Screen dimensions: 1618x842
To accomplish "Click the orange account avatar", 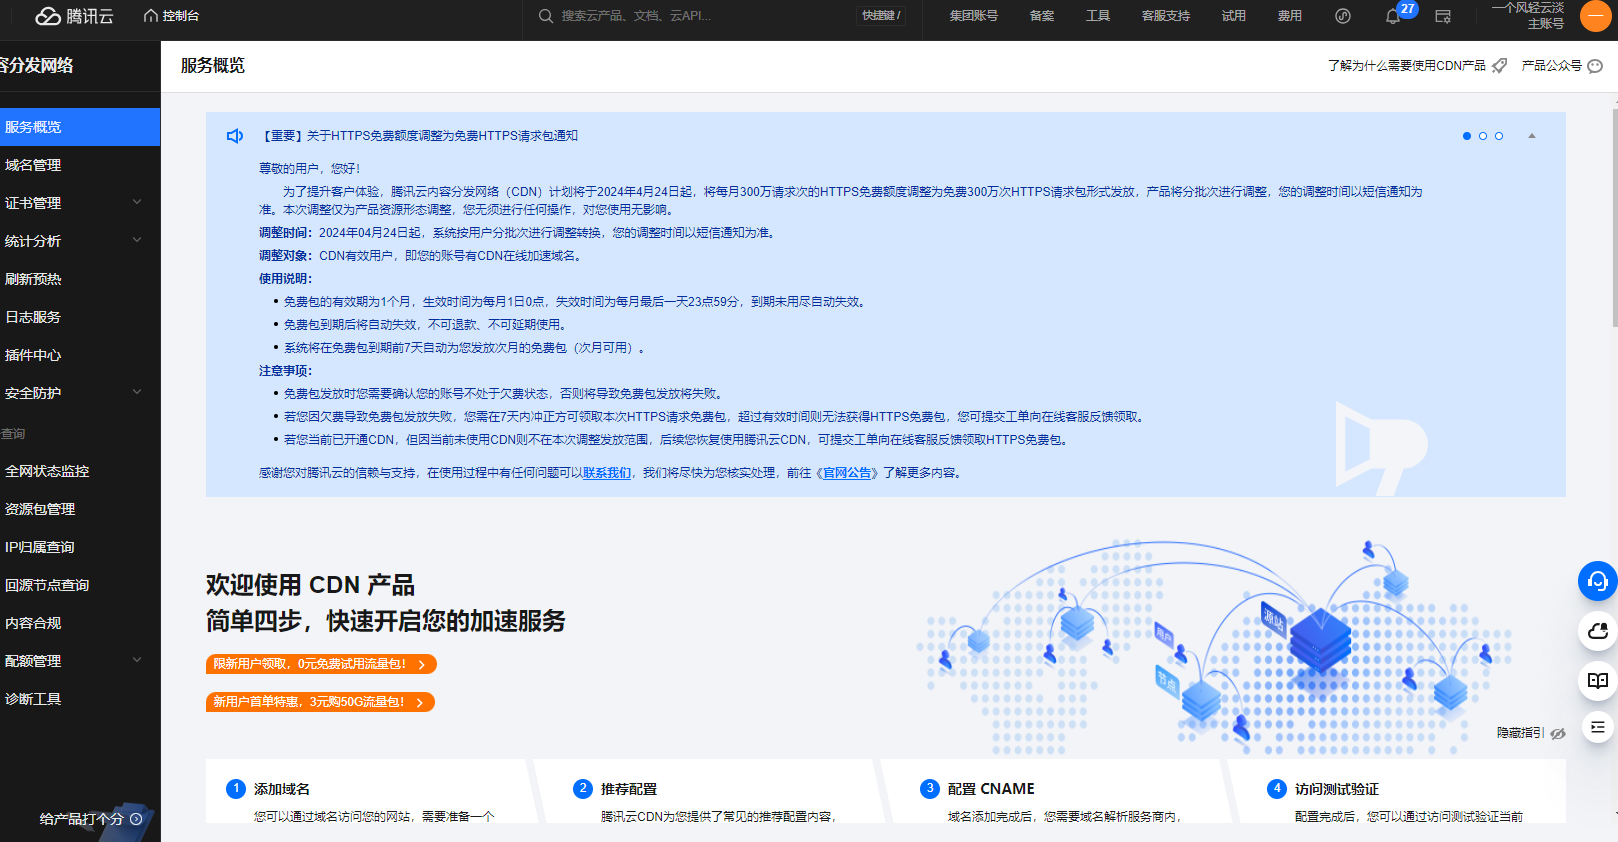I will 1596,16.
